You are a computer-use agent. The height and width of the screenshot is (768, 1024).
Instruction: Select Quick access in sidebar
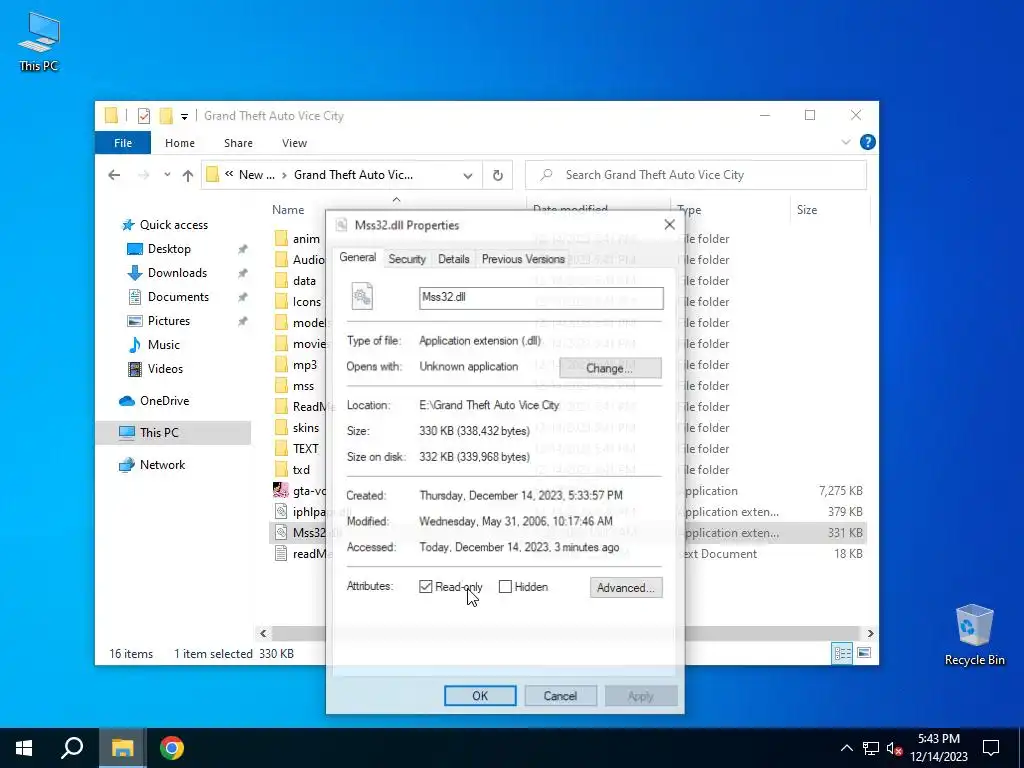174,225
